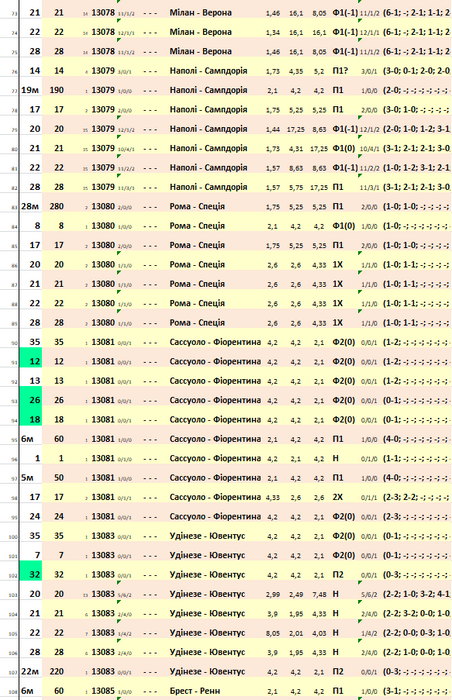Select the "Сассуоло - Фіорентина" cell in row 98
452x700 pixels.
click(215, 497)
